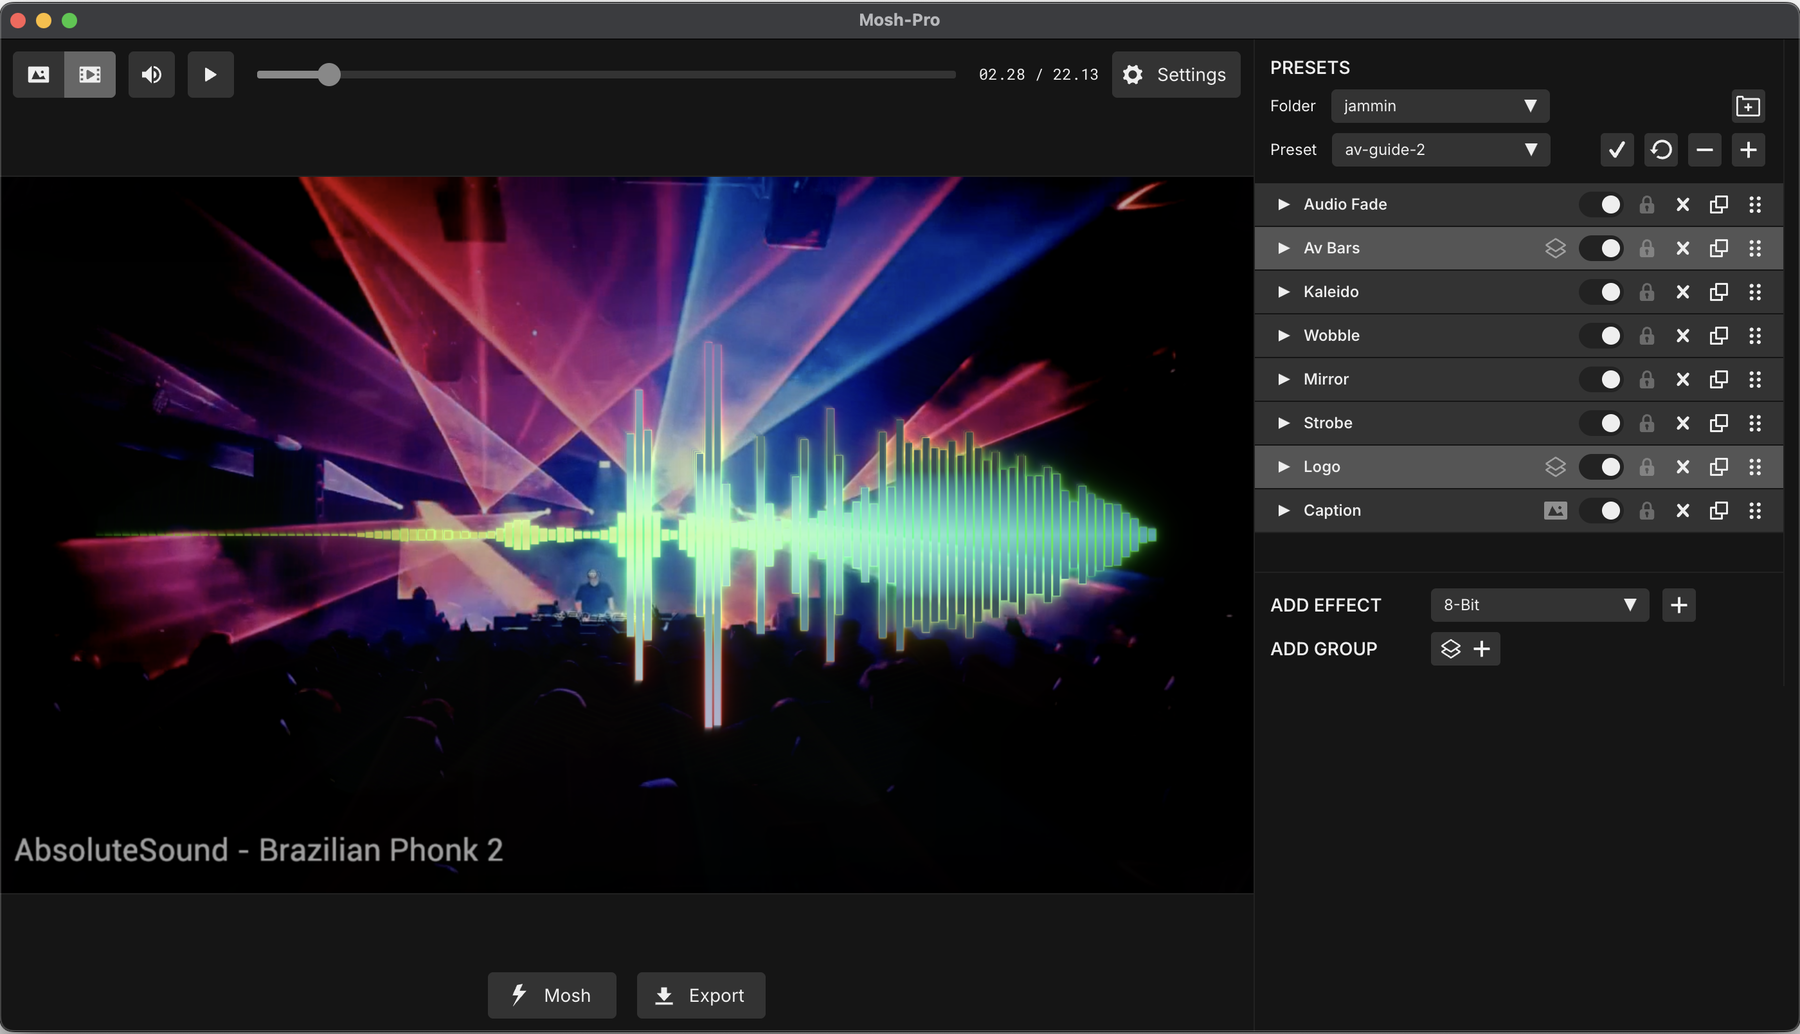Create a new preset folder
Image resolution: width=1800 pixels, height=1034 pixels.
tap(1748, 106)
